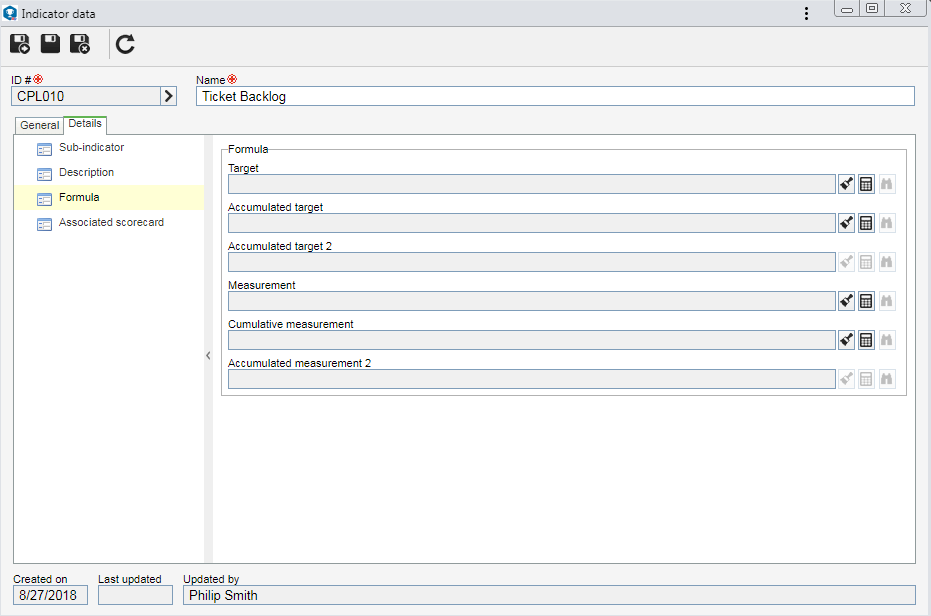This screenshot has width=931, height=616.
Task: Open the Target formula calculator
Action: click(x=866, y=184)
